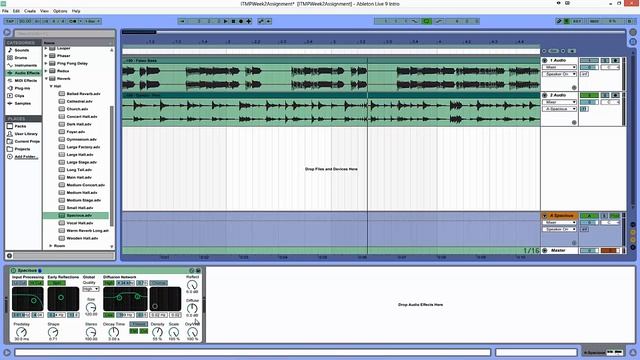
Task: Click the Arrangement Record button
Action: [x=241, y=21]
